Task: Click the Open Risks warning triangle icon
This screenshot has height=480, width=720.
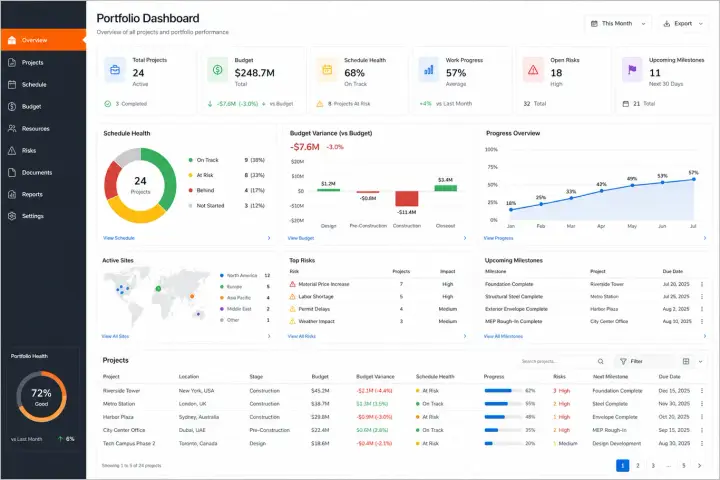Action: pyautogui.click(x=533, y=70)
